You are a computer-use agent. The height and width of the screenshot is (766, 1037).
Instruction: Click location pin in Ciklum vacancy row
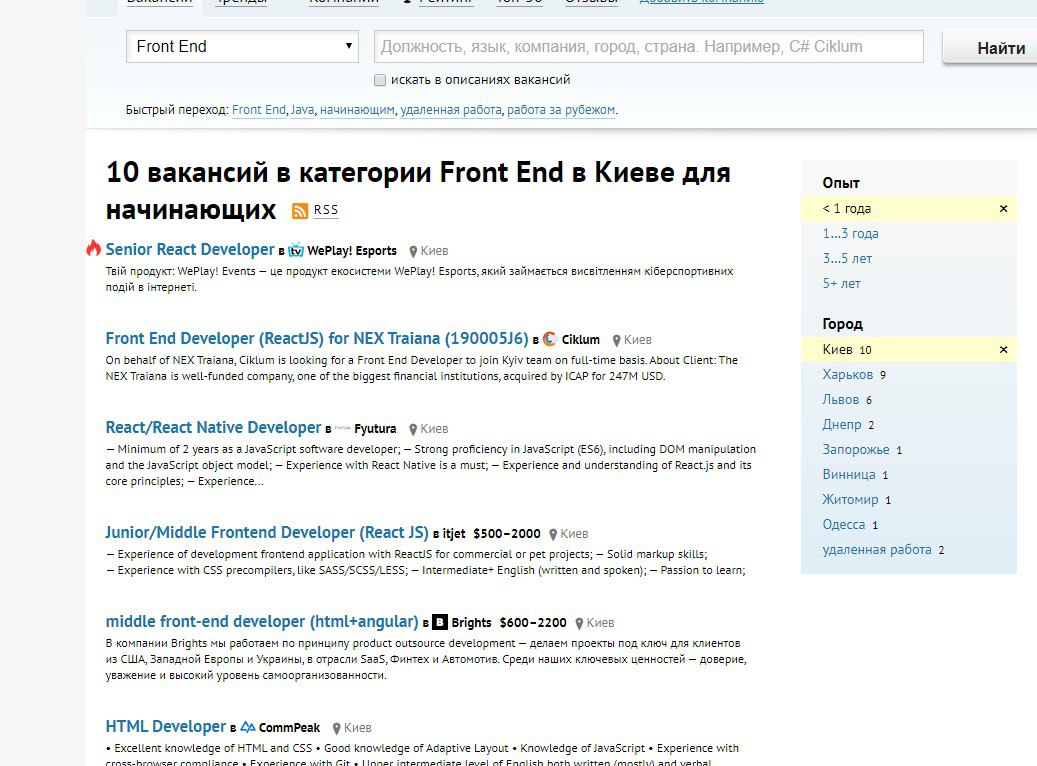(616, 341)
